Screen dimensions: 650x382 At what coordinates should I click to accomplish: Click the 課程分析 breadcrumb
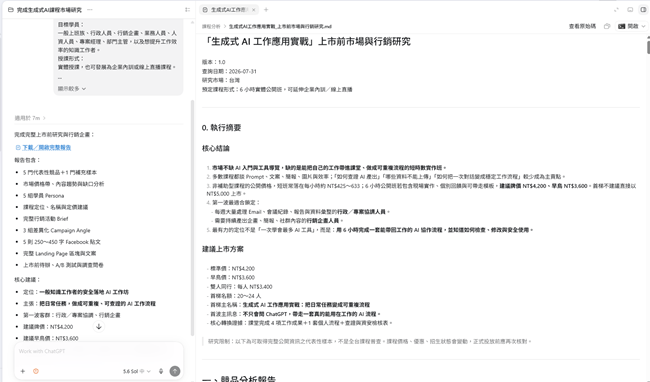[x=211, y=27]
